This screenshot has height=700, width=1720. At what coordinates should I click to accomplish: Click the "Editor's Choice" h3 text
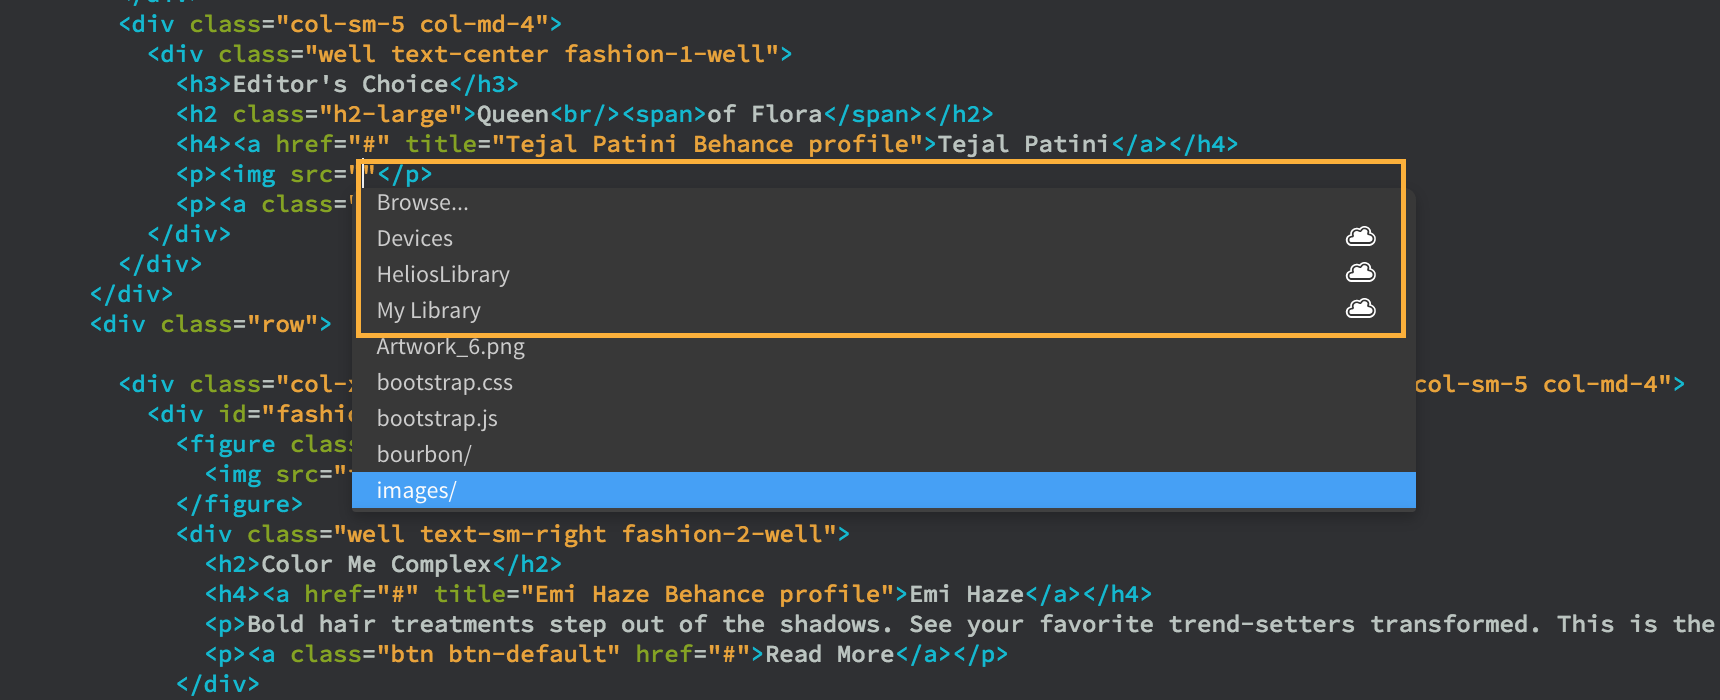coord(340,84)
